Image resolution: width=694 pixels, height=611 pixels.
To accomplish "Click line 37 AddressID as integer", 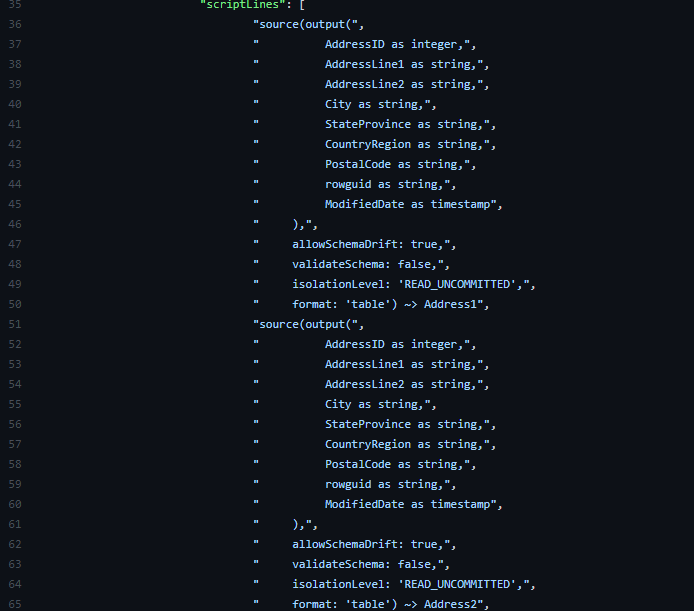I will point(394,44).
